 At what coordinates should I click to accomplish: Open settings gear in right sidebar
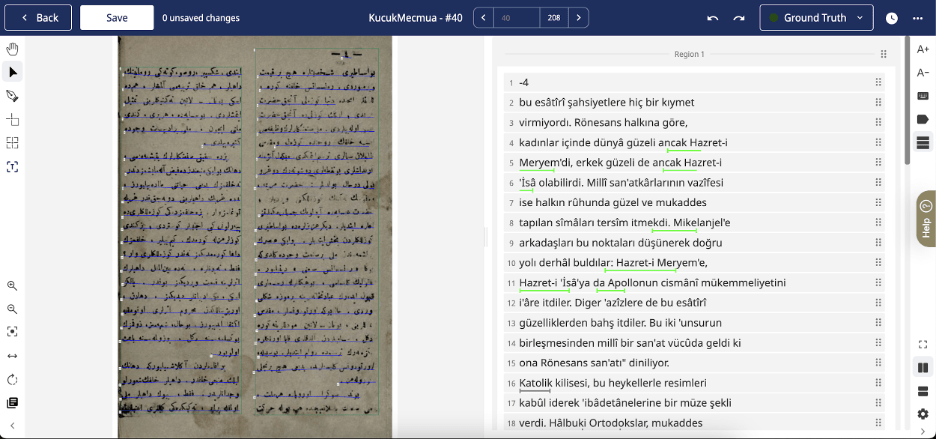point(922,414)
